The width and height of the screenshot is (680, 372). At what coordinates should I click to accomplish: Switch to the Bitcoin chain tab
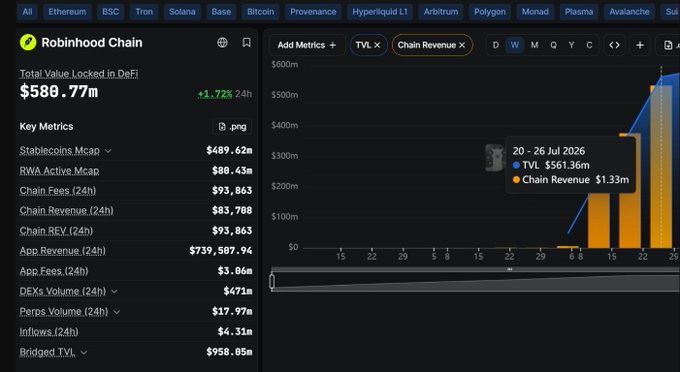click(x=260, y=12)
